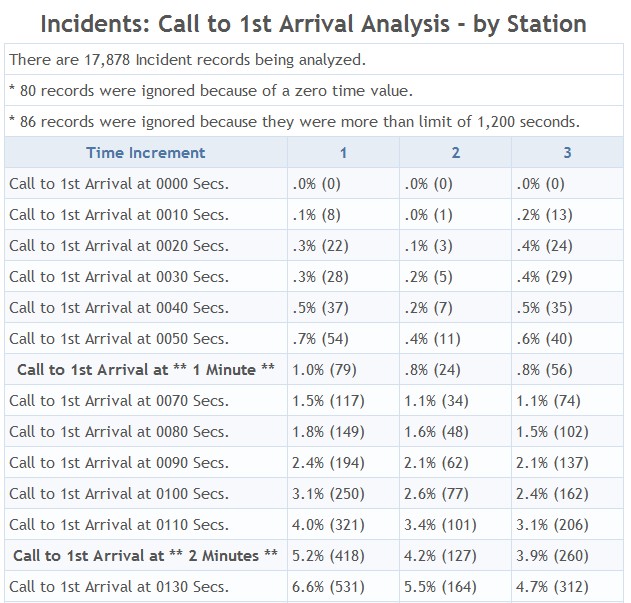Image resolution: width=631 pixels, height=603 pixels.
Task: Click the Time Increment column header
Action: point(146,153)
